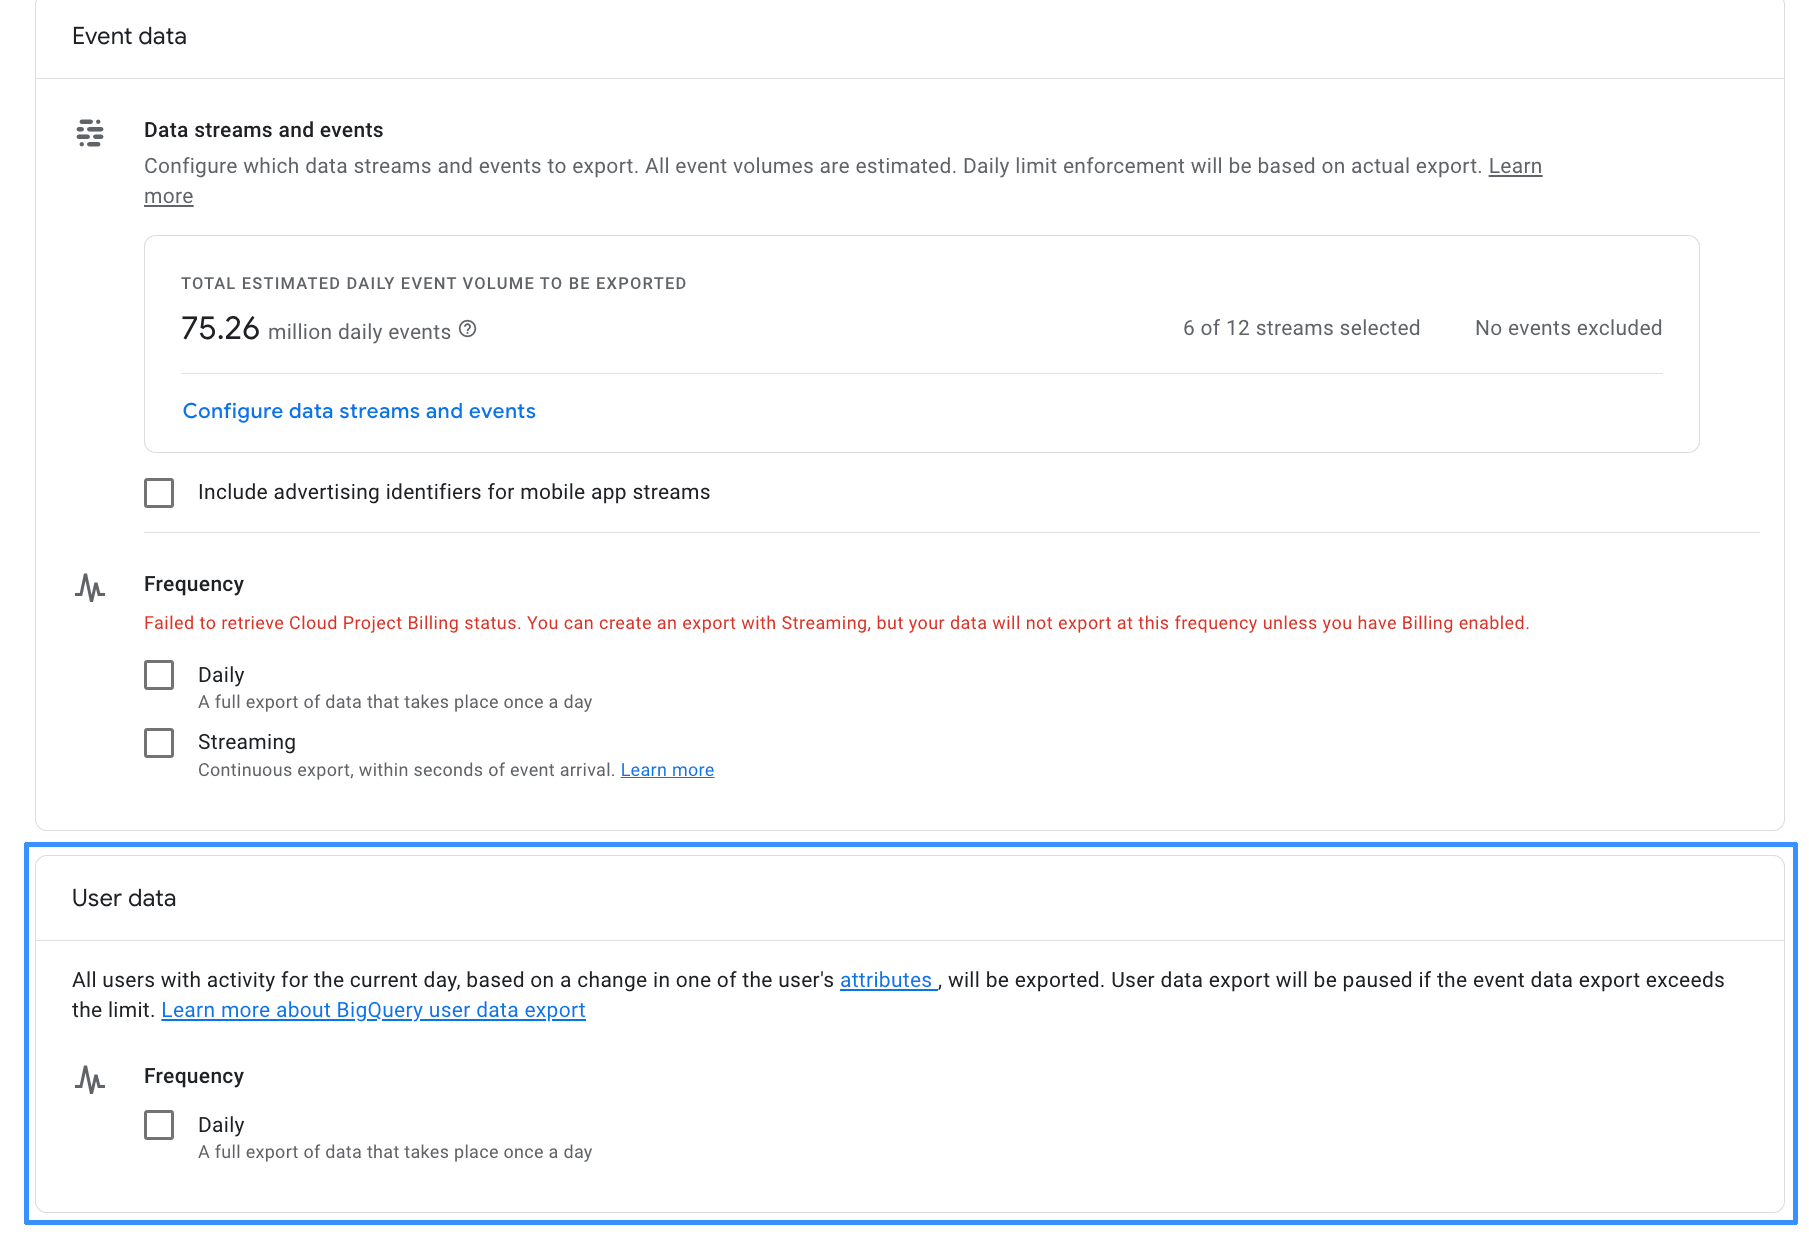Viewport: 1809px width, 1246px height.
Task: Open Configure data streams and events
Action: (x=358, y=410)
